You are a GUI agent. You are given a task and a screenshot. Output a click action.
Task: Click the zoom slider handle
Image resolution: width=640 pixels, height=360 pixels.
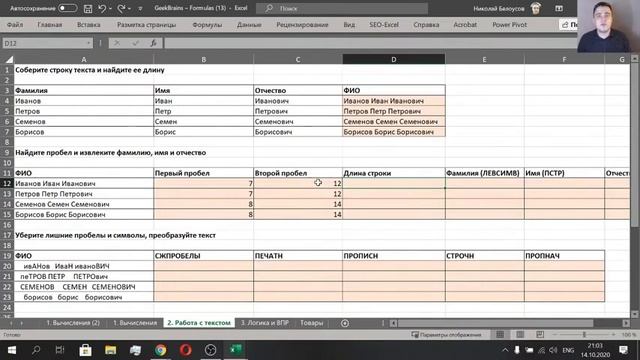pyautogui.click(x=584, y=335)
